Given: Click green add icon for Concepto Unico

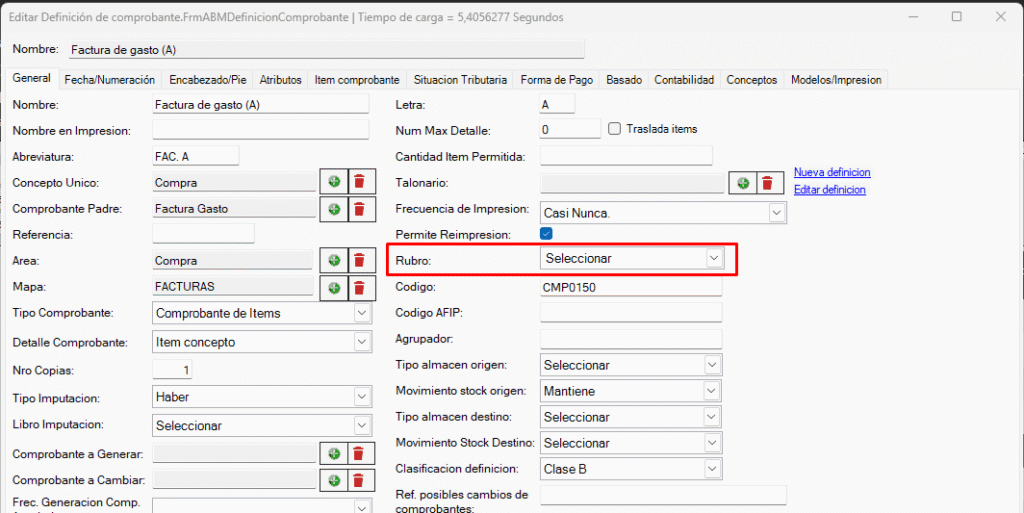Looking at the screenshot, I should point(334,182).
